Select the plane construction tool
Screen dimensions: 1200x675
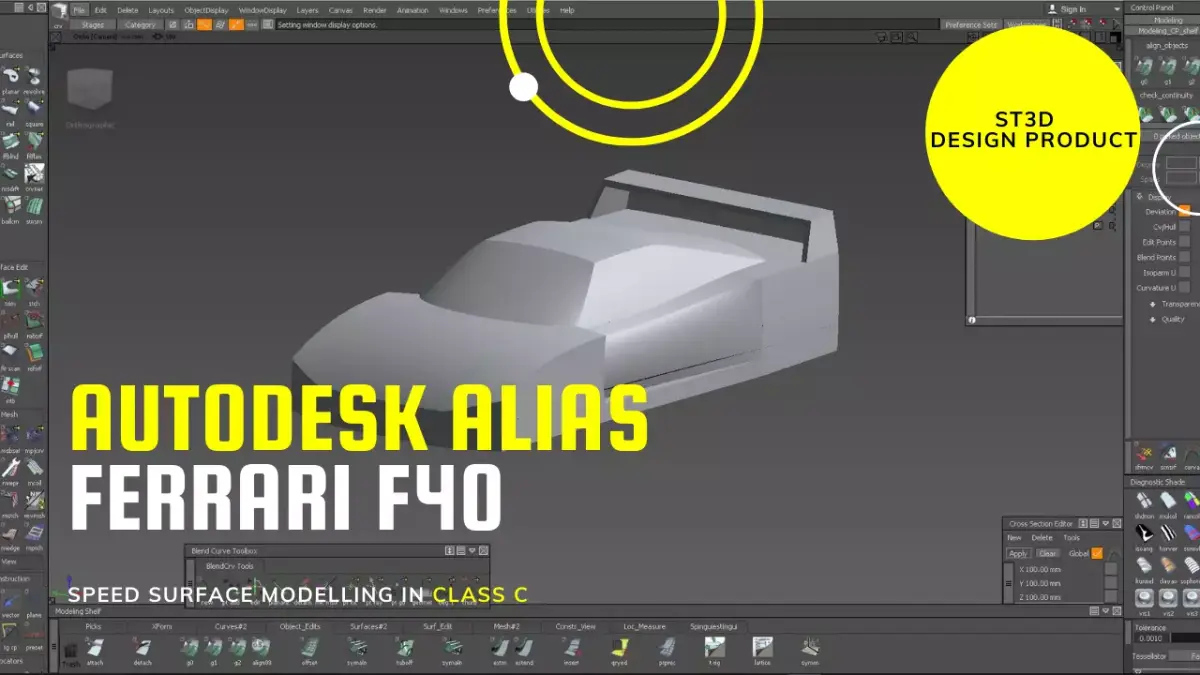pyautogui.click(x=34, y=604)
